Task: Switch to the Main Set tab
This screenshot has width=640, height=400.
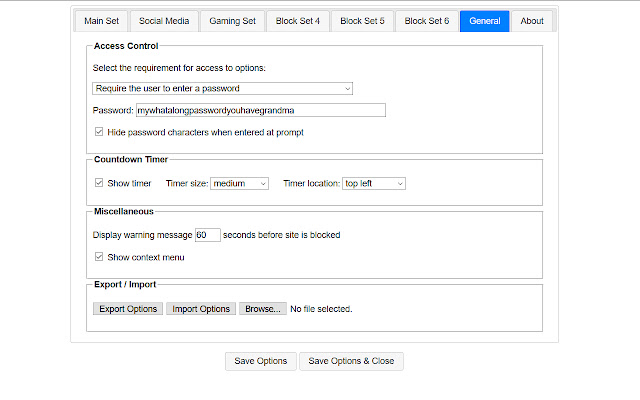Action: coord(106,21)
